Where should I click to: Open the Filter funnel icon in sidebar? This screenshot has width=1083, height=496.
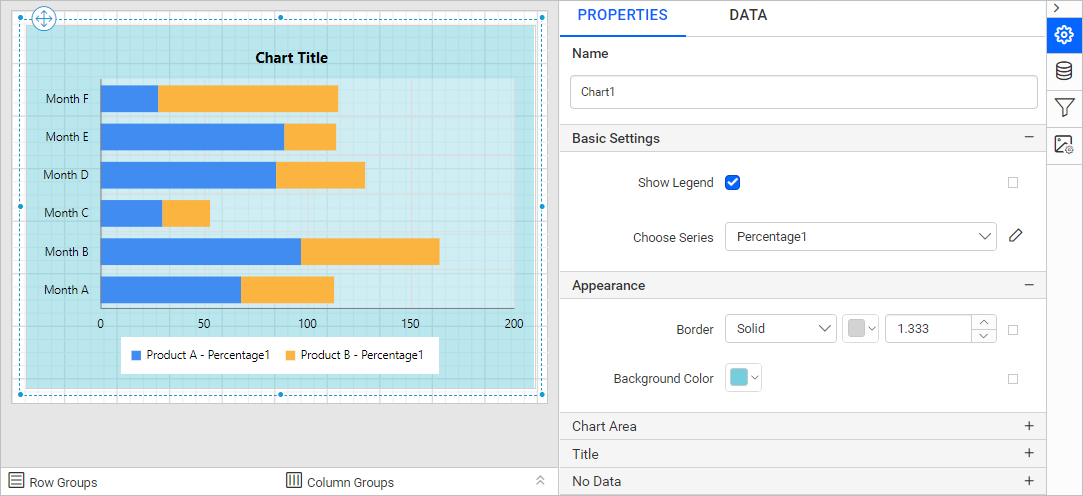tap(1064, 107)
